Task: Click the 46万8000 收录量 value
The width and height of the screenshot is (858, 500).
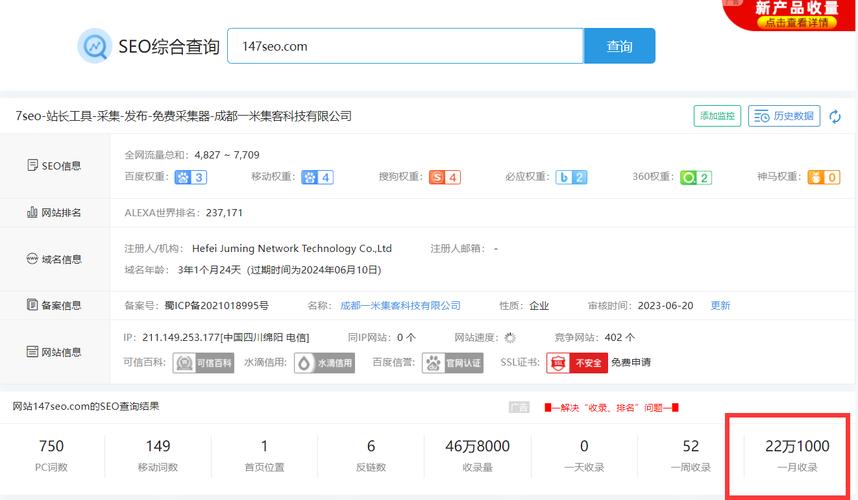Action: point(478,446)
